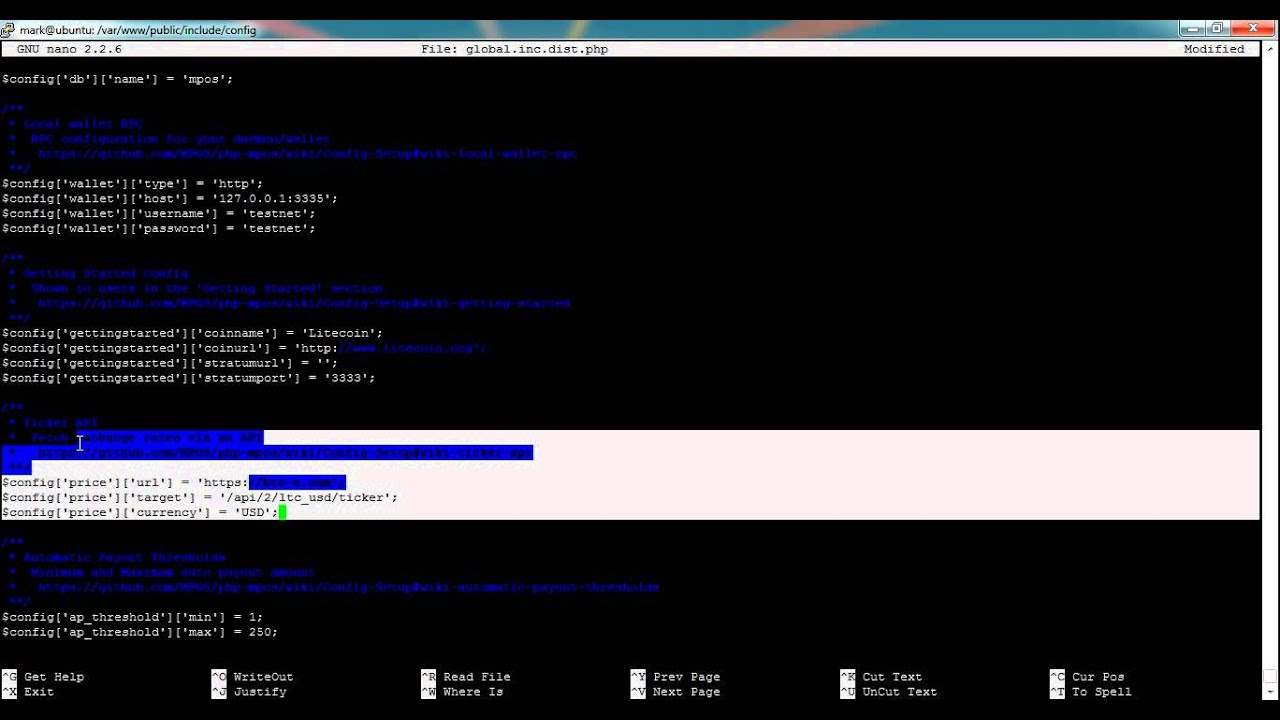Maximize the PuTTY terminal window

click(1218, 29)
